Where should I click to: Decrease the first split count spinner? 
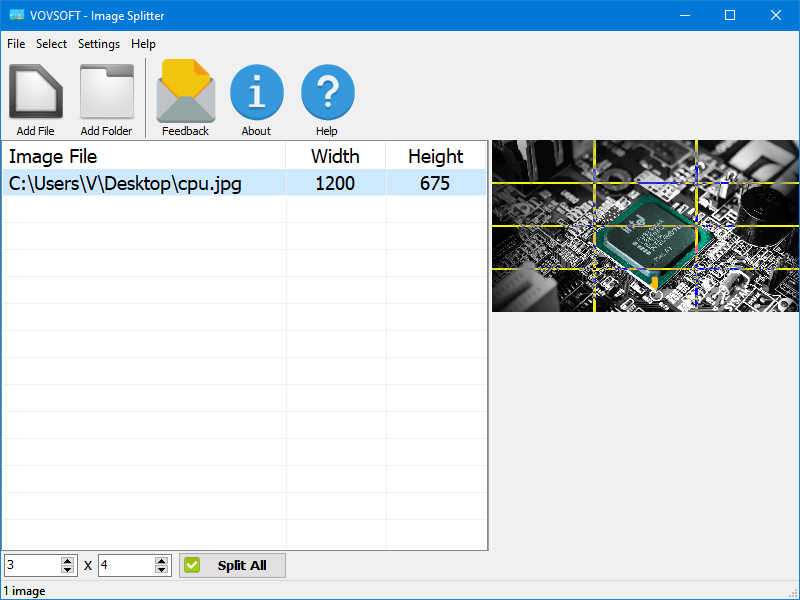(x=68, y=570)
